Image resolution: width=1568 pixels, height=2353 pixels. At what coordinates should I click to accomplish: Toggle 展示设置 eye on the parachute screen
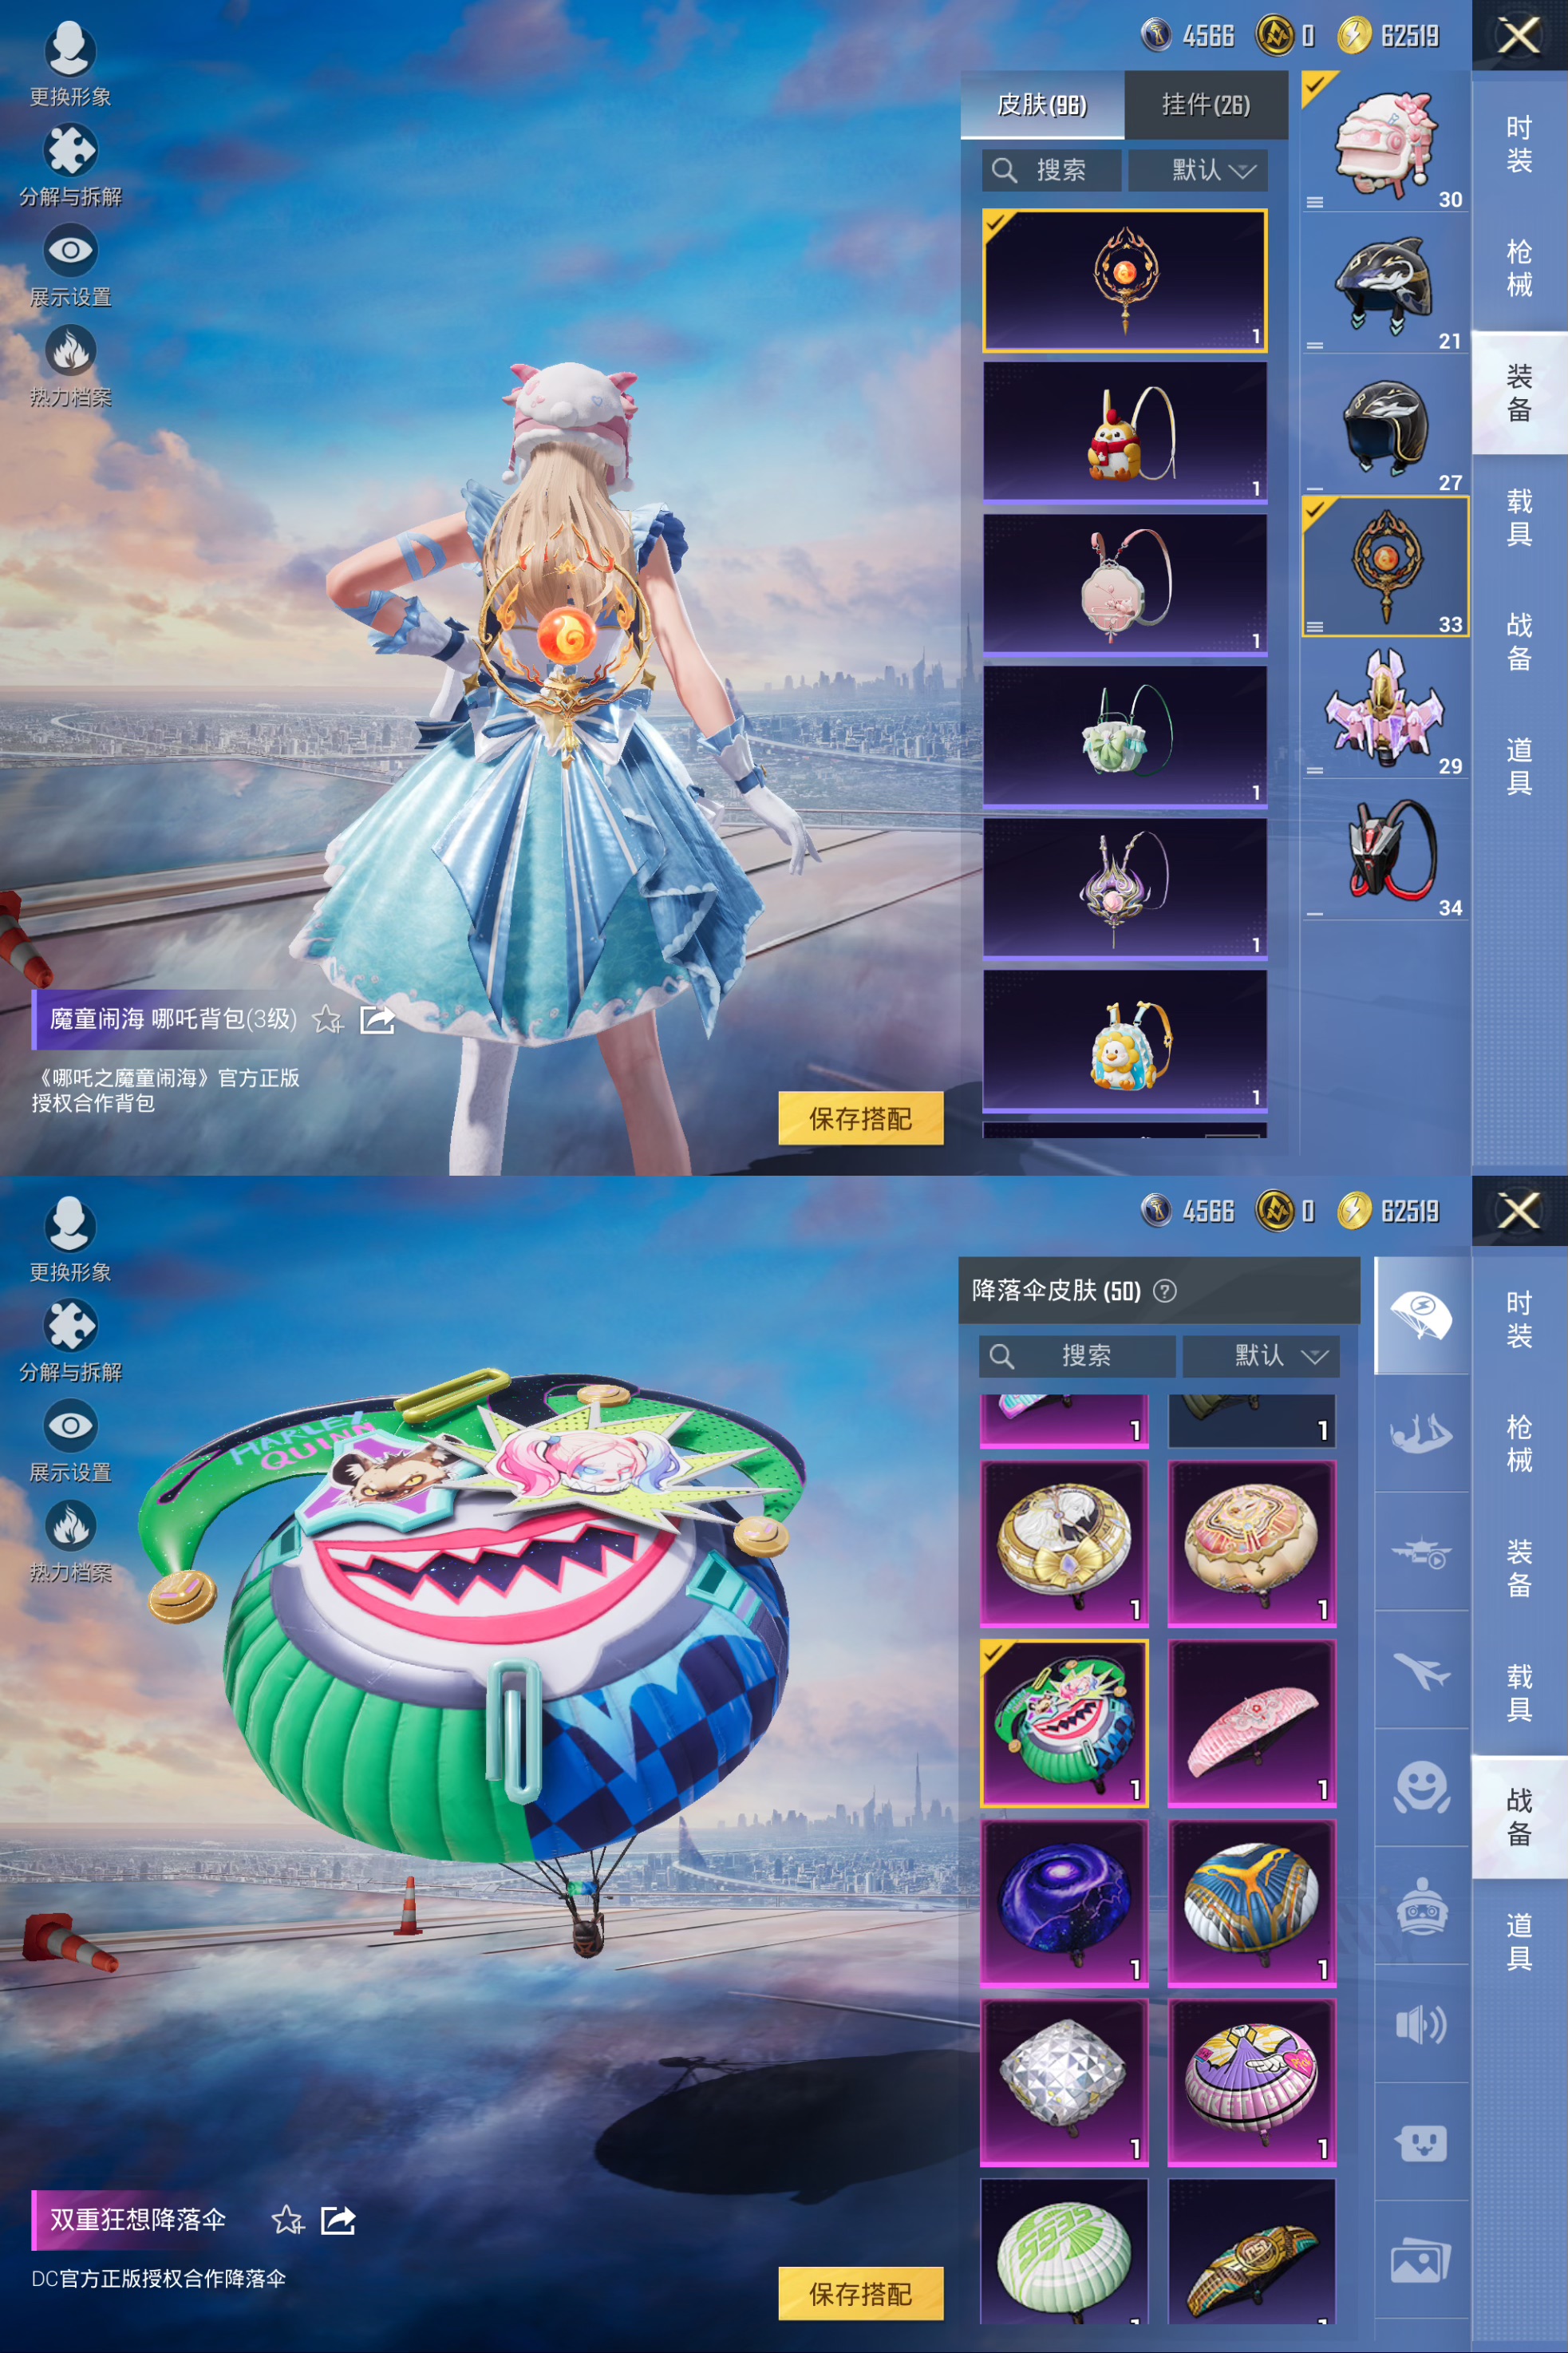click(x=70, y=1425)
